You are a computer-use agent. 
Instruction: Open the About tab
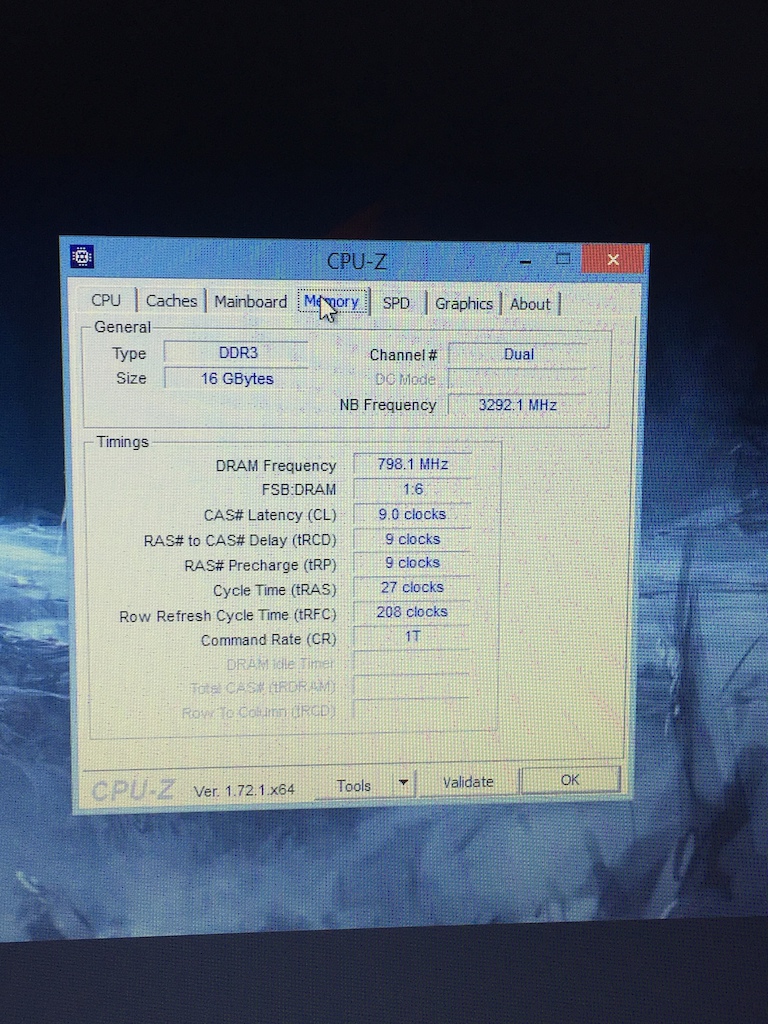point(530,304)
